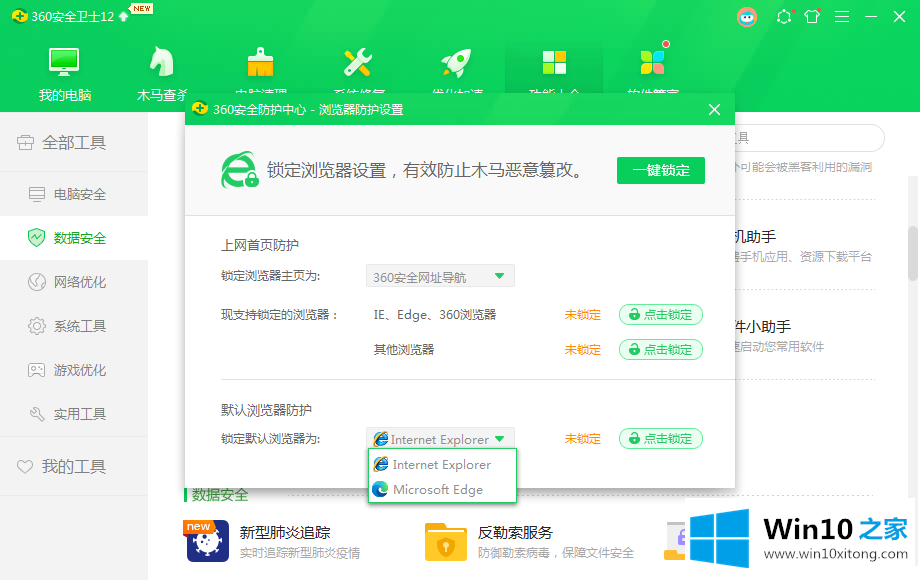Choose Microsoft Edge from the dropdown list
Image resolution: width=920 pixels, height=580 pixels.
[x=438, y=490]
